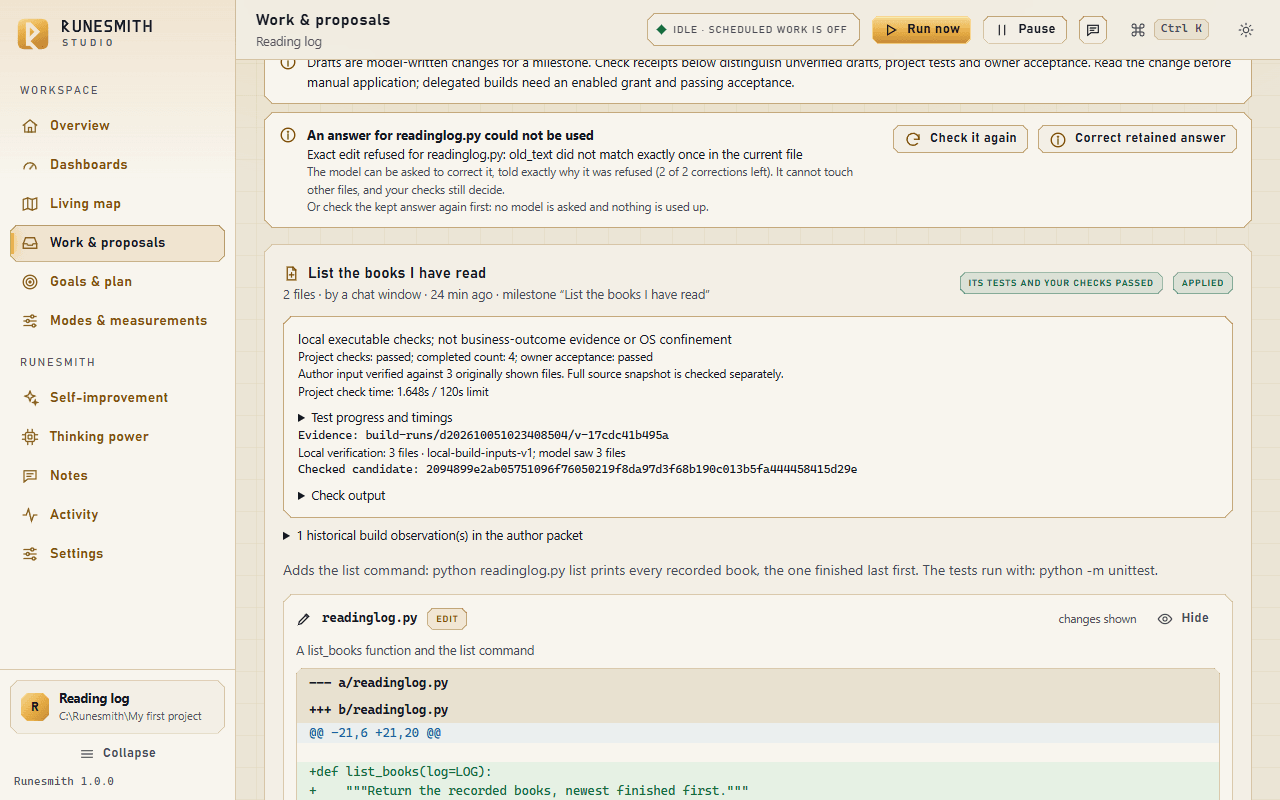Screen dimensions: 1280x800
Task: Open the chat speech-bubble icon button
Action: click(x=1094, y=30)
